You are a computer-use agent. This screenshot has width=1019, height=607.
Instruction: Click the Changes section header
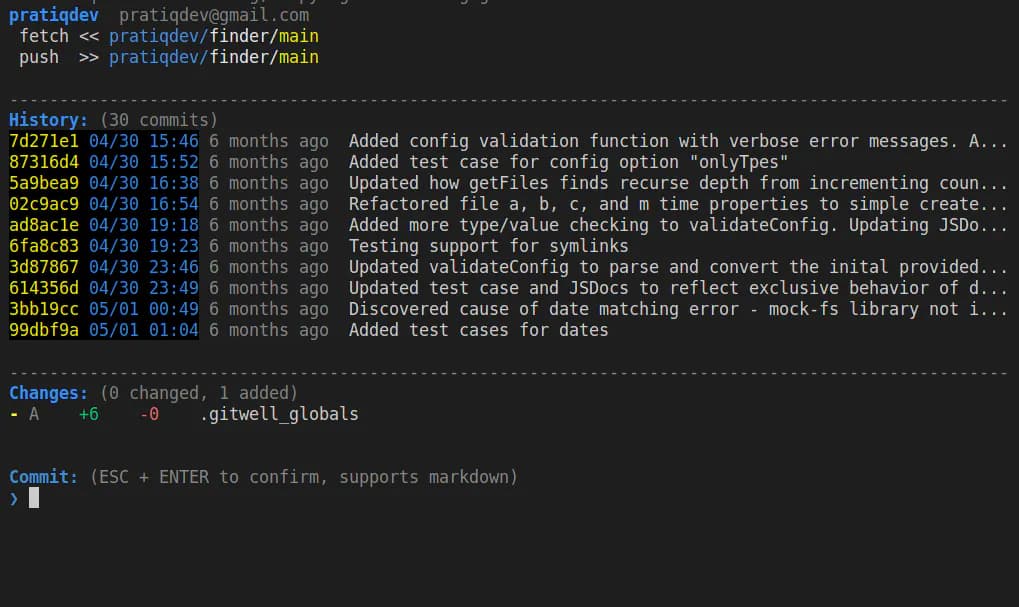(x=48, y=393)
